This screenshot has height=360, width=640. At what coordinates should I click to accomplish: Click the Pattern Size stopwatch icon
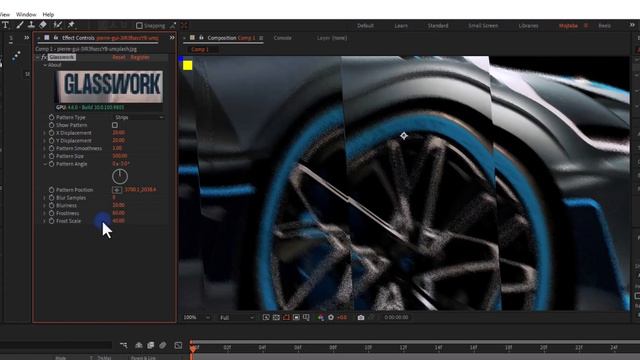click(51, 156)
